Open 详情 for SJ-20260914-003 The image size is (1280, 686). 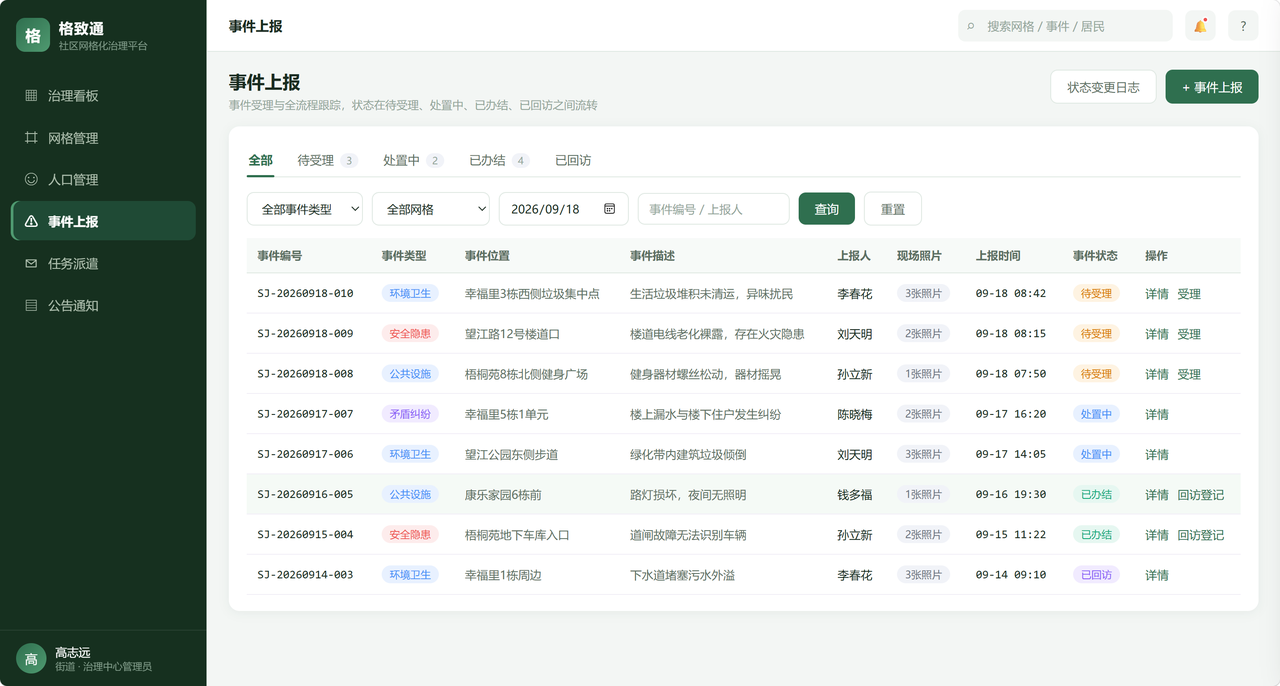click(1157, 575)
